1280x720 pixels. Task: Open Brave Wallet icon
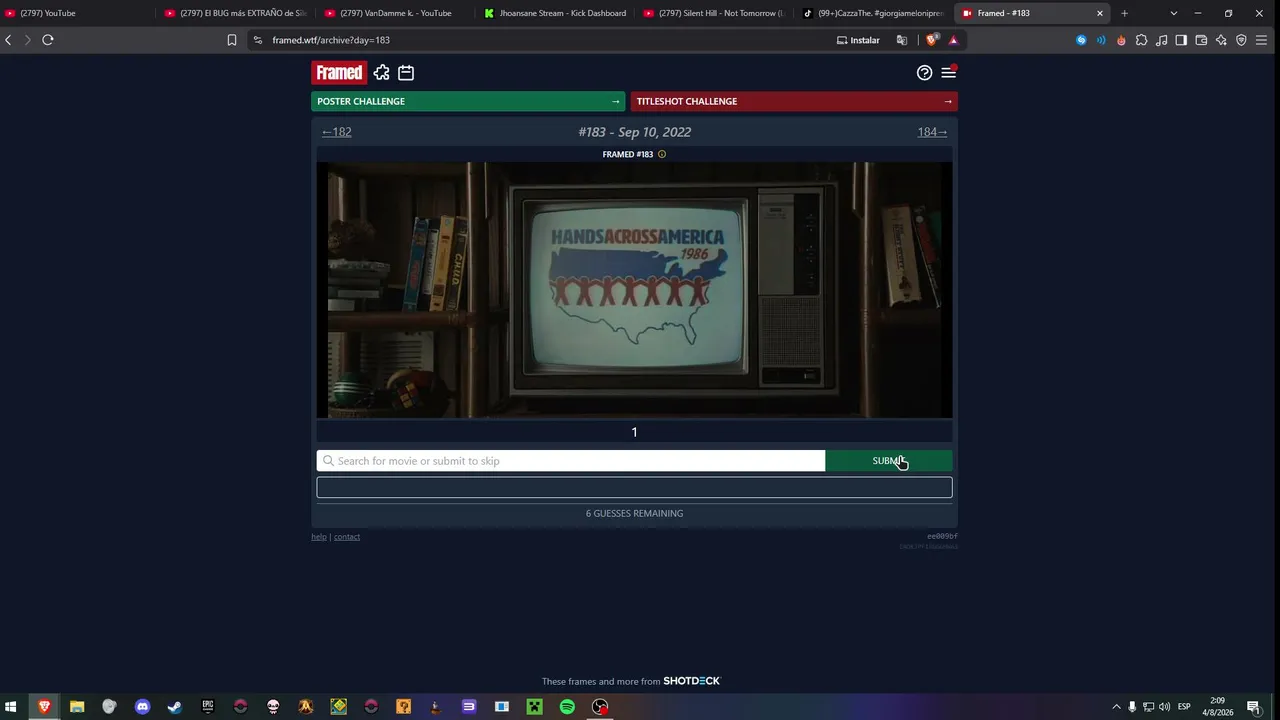tap(1201, 40)
